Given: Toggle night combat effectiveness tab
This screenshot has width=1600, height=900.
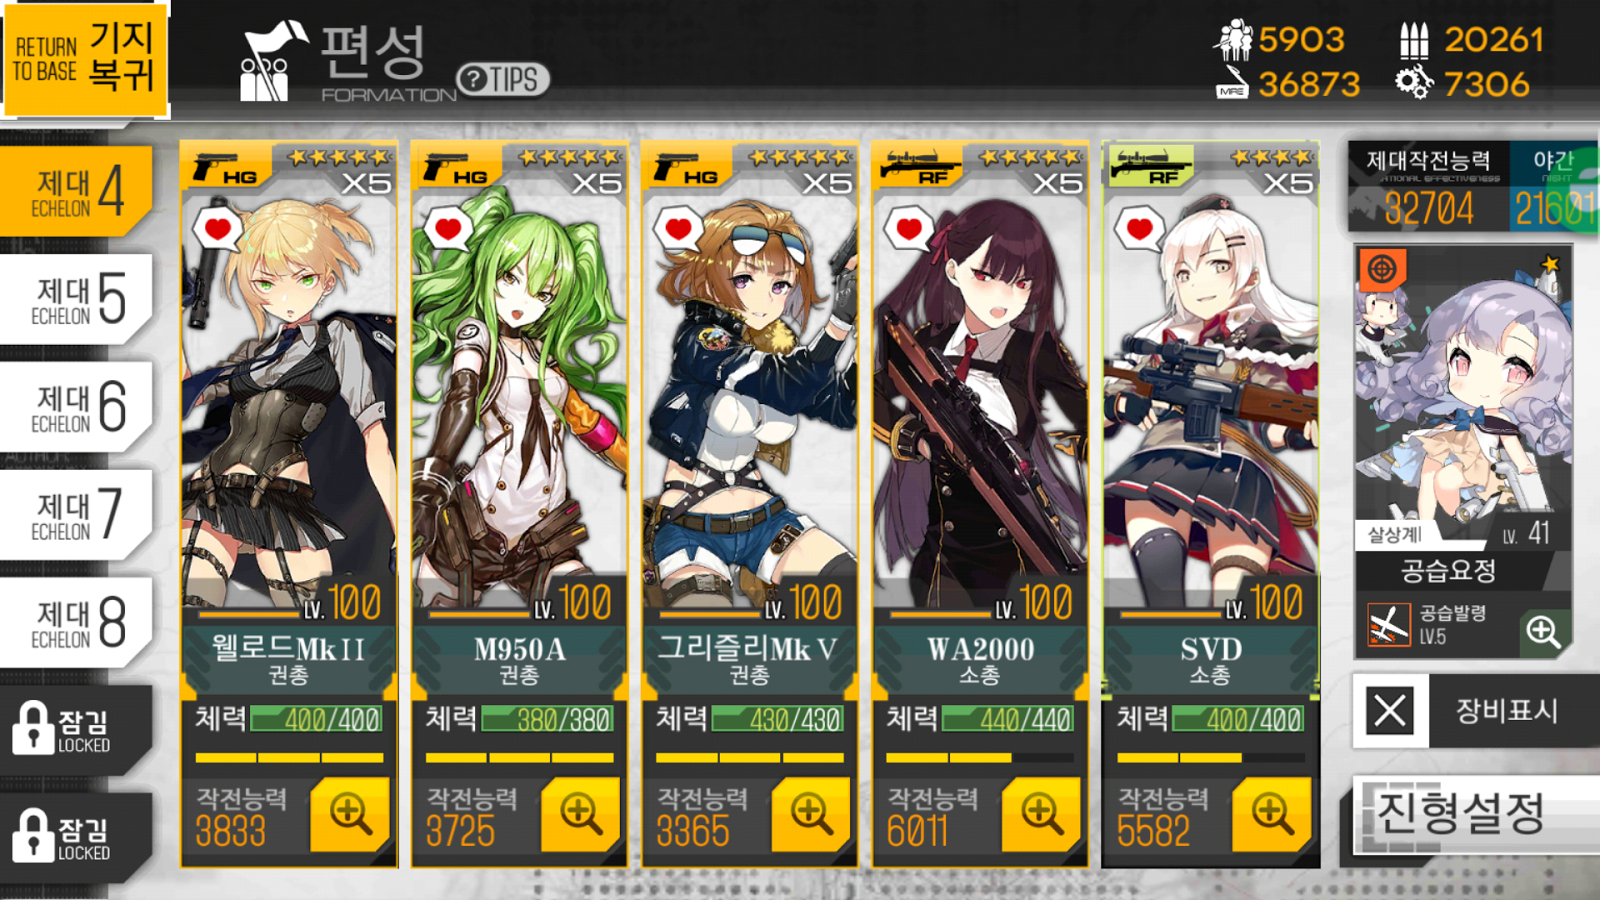Looking at the screenshot, I should click(x=1553, y=188).
